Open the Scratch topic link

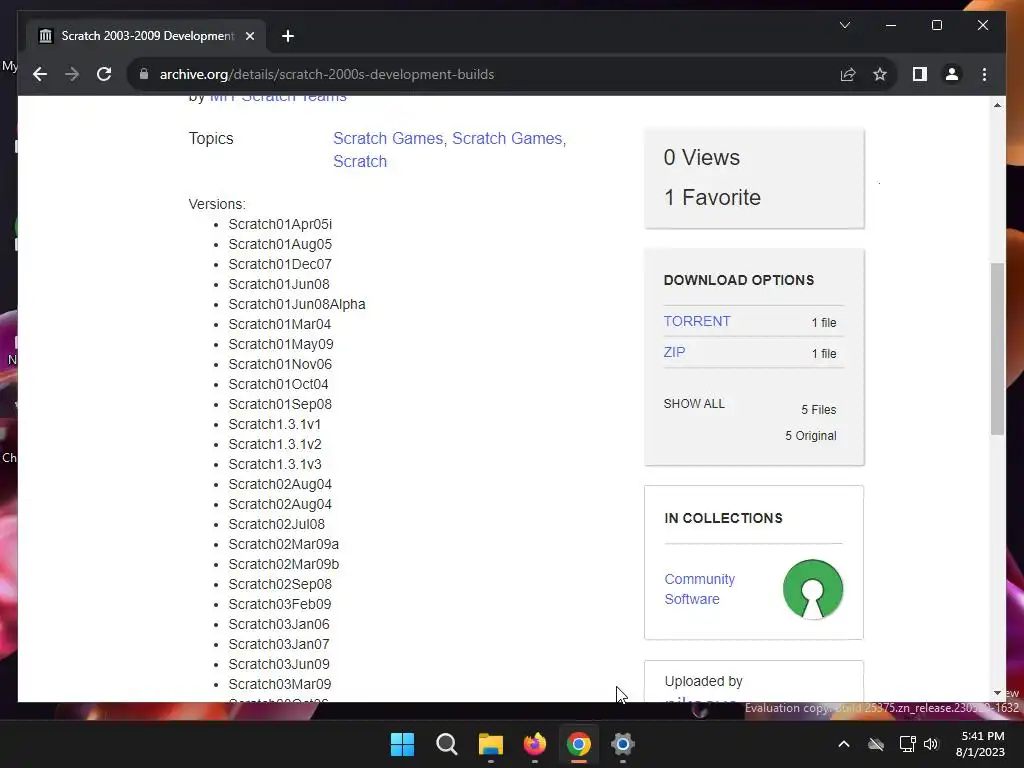pyautogui.click(x=360, y=161)
